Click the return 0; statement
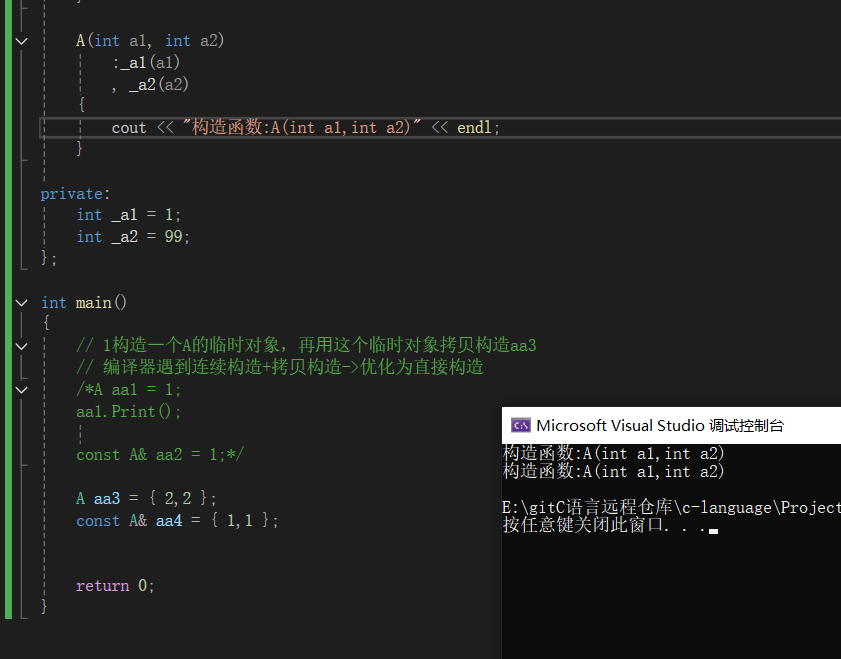 [115, 586]
